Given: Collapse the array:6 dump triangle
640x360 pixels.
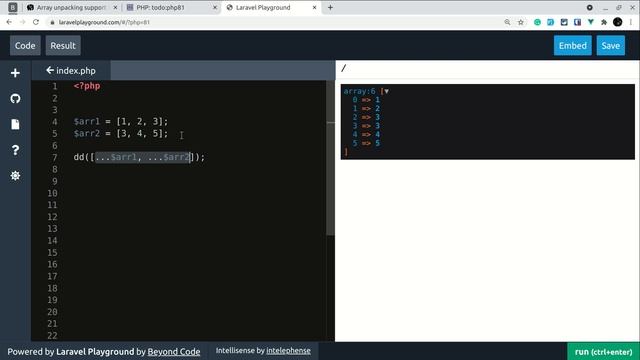Looking at the screenshot, I should pos(386,91).
